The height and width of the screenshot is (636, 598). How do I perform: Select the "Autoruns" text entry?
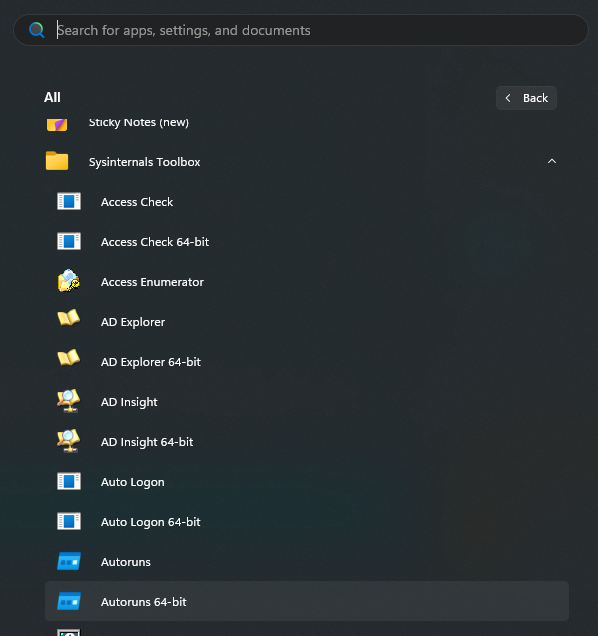pyautogui.click(x=125, y=562)
